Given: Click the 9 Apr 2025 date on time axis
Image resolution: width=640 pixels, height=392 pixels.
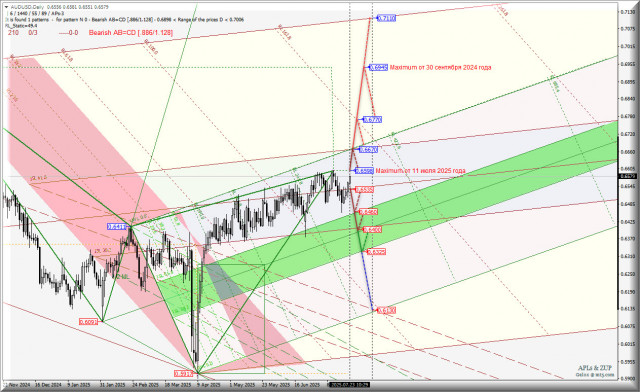Looking at the screenshot, I should pos(209,385).
